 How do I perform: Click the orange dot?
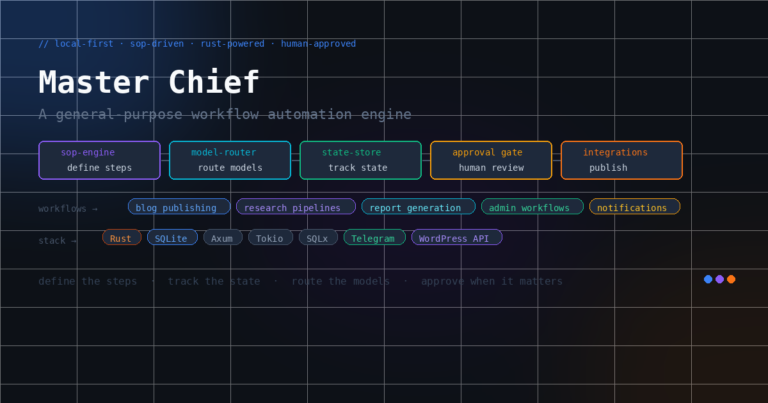[x=731, y=279]
